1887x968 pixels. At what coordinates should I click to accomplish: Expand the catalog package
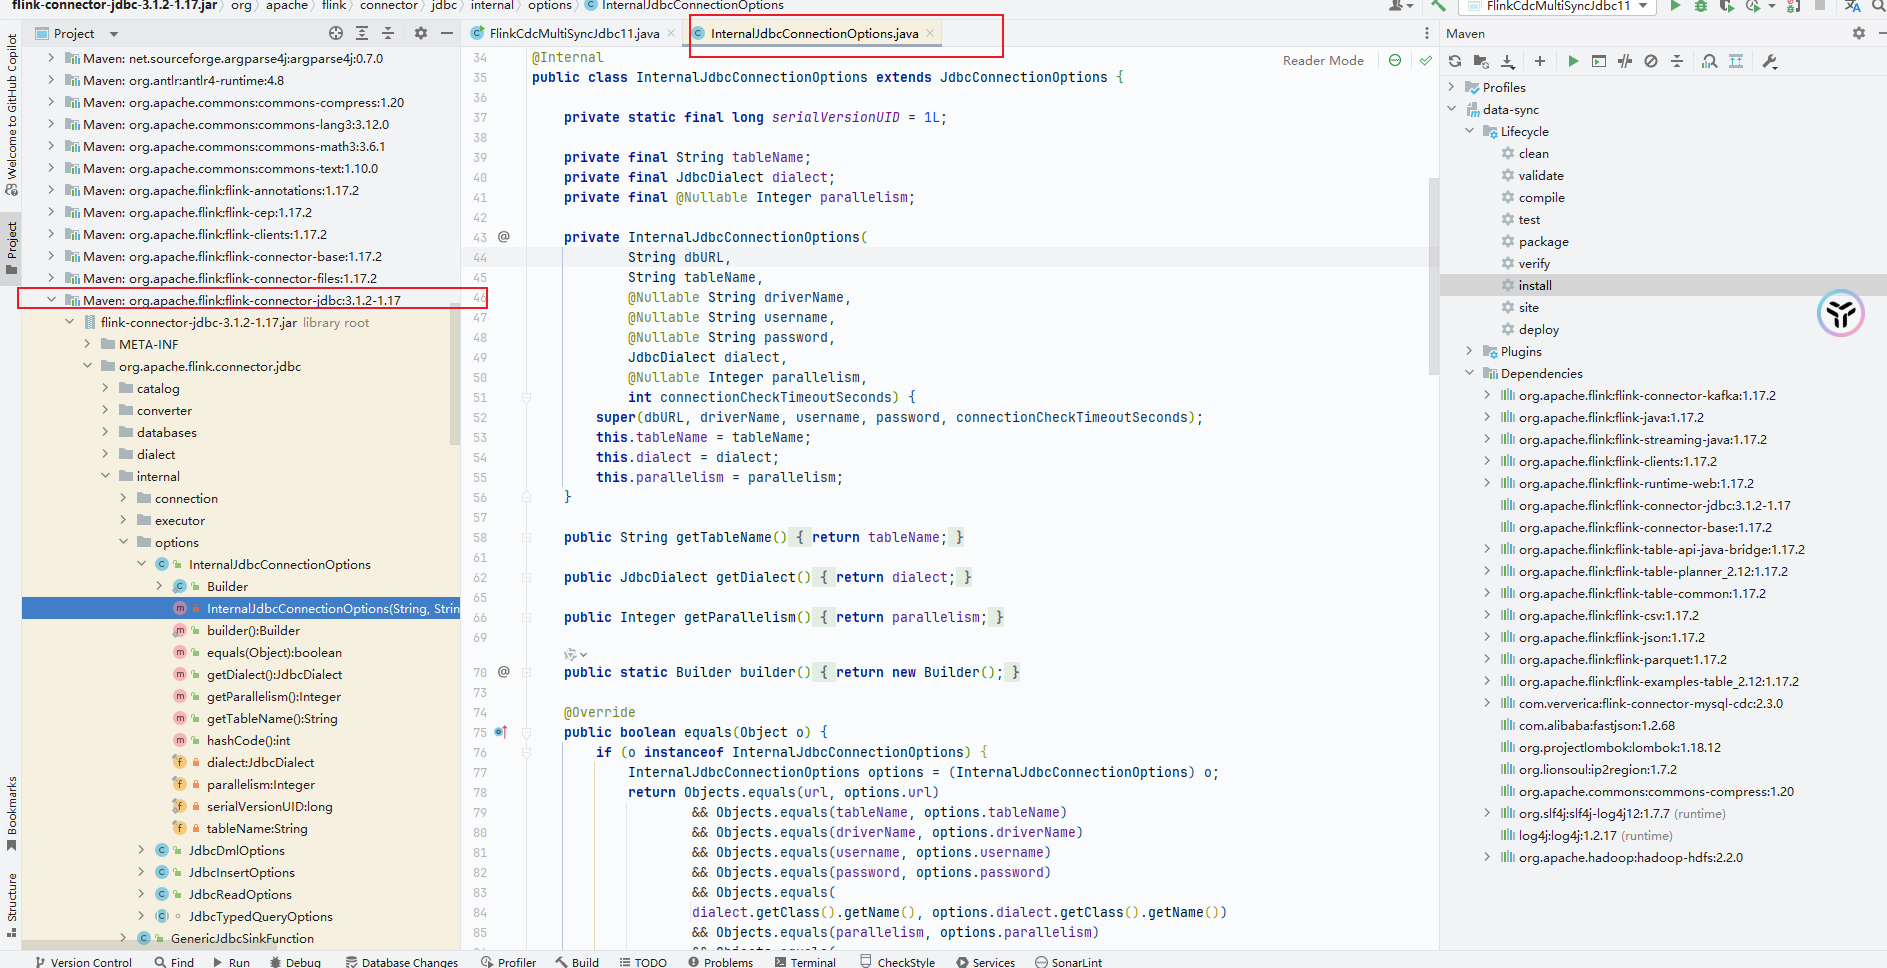pyautogui.click(x=105, y=388)
